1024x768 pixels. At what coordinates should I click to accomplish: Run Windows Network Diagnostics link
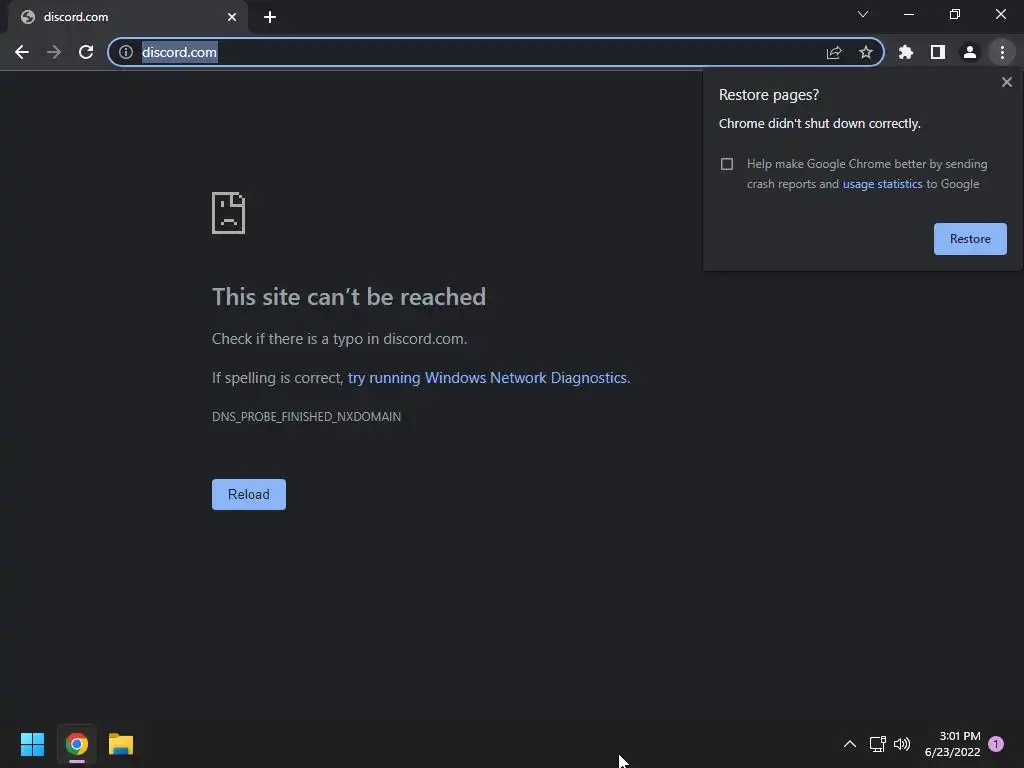(x=487, y=378)
